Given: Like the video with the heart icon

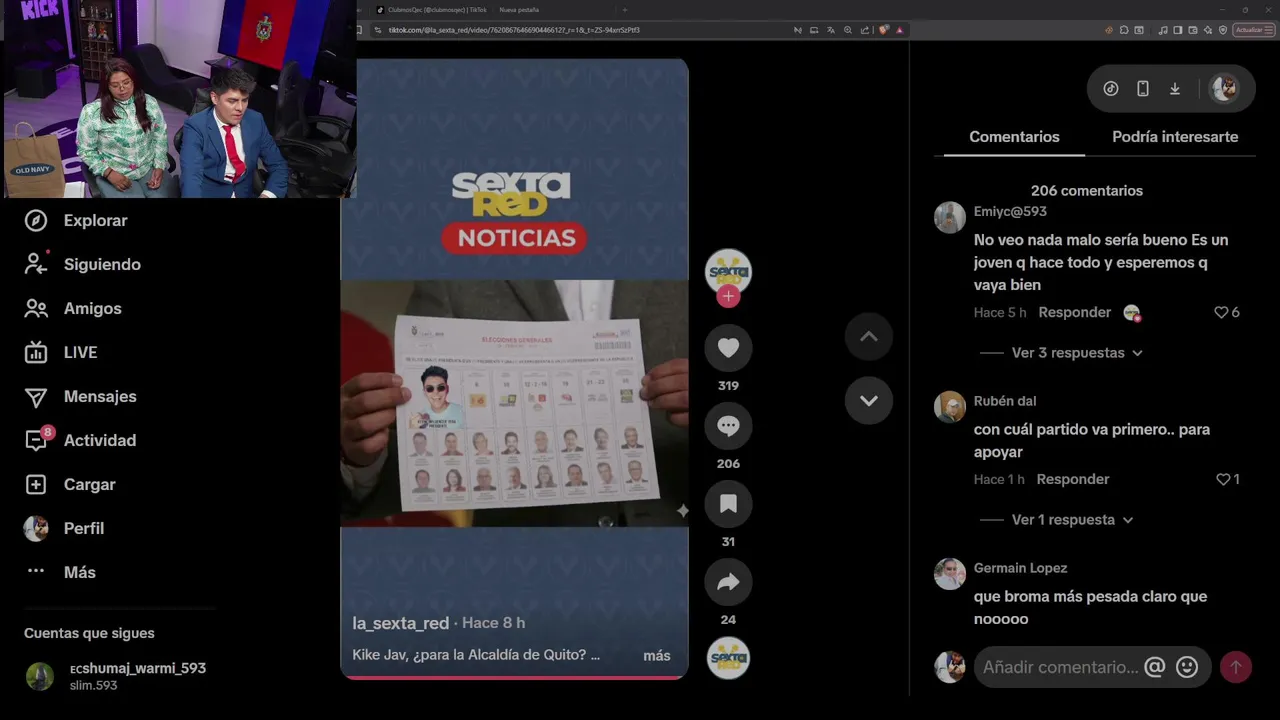Looking at the screenshot, I should [x=728, y=348].
